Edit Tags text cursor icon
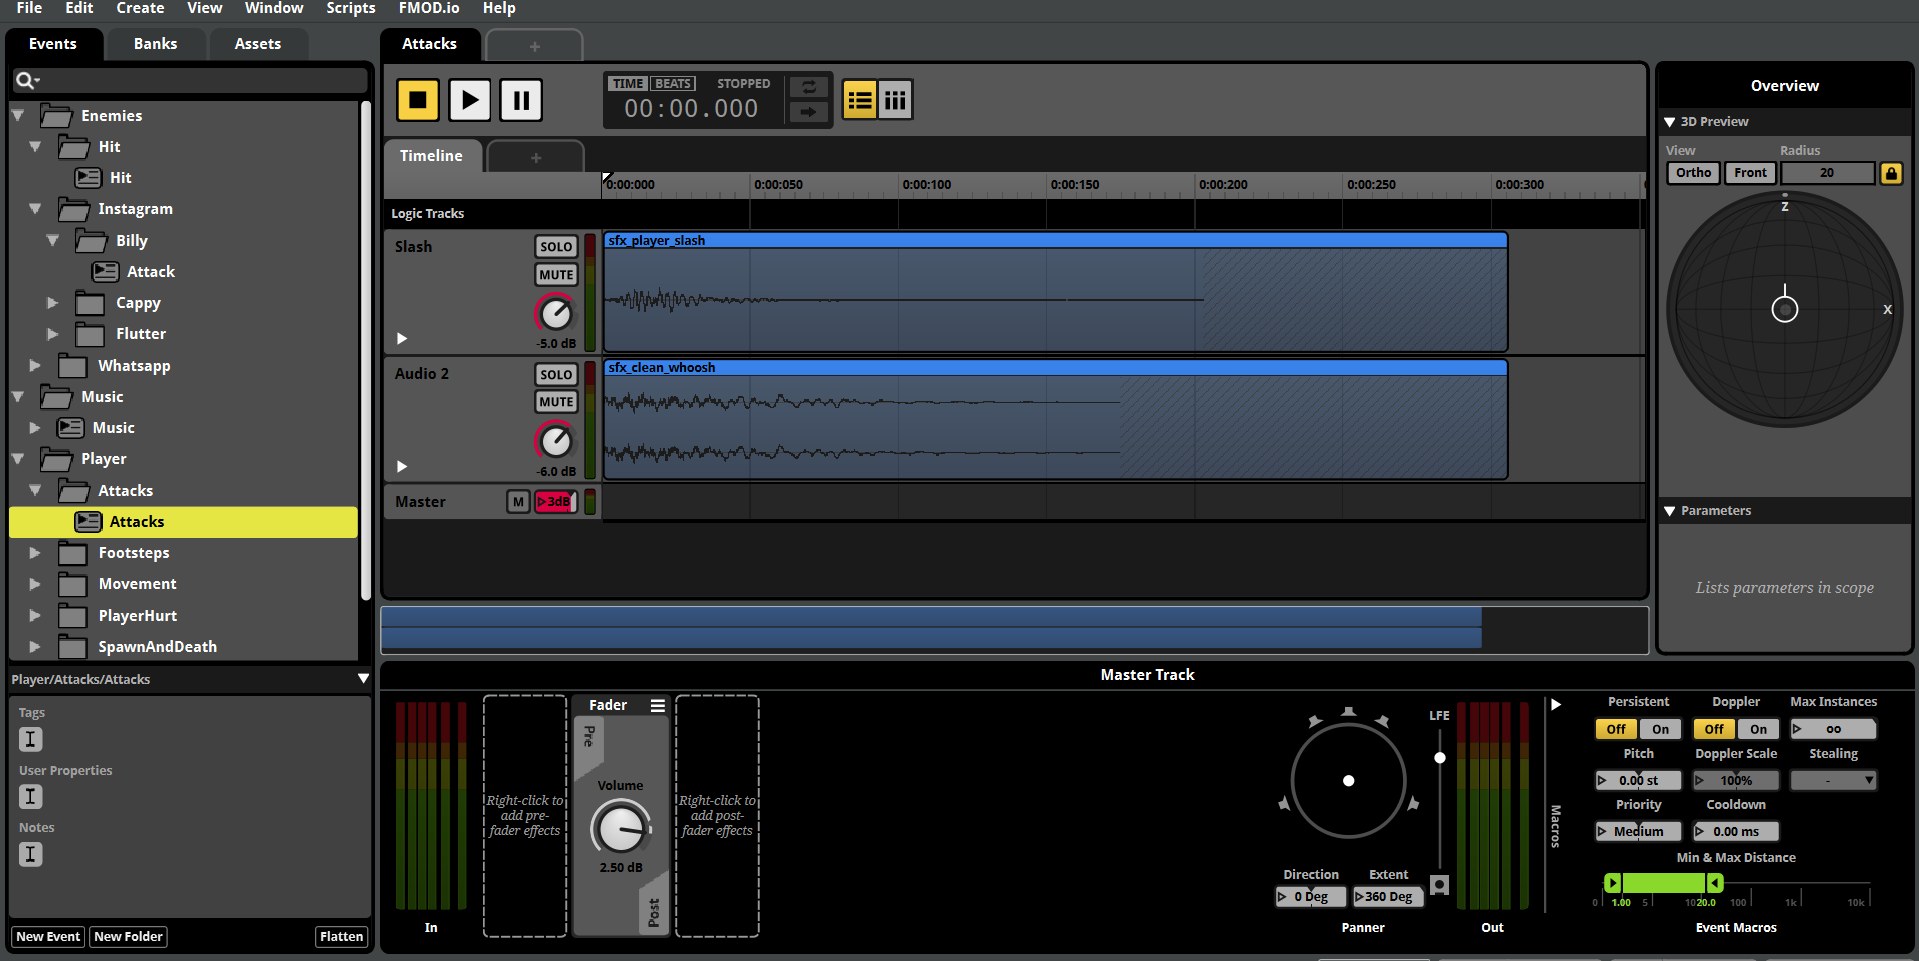Image resolution: width=1919 pixels, height=961 pixels. point(30,739)
